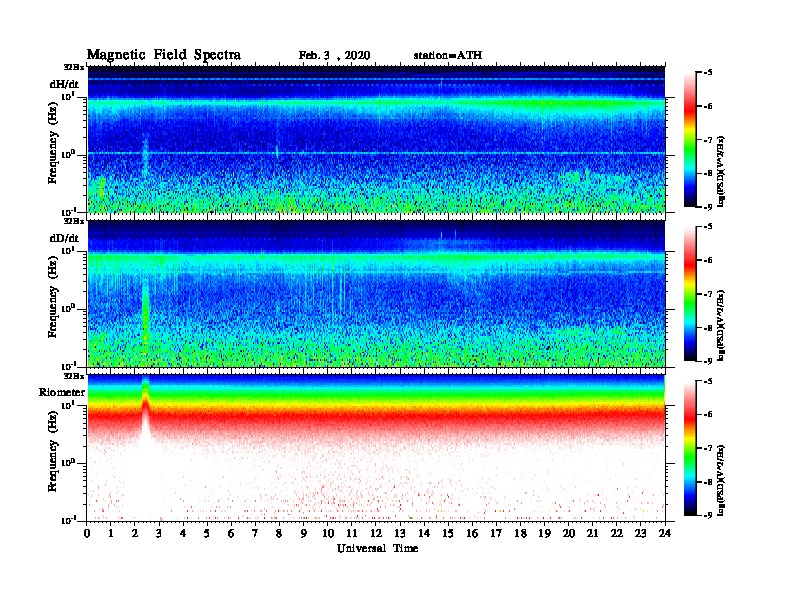Viewport: 792px width, 612px height.
Task: Click the "15" hour tick label
Action: [449, 533]
